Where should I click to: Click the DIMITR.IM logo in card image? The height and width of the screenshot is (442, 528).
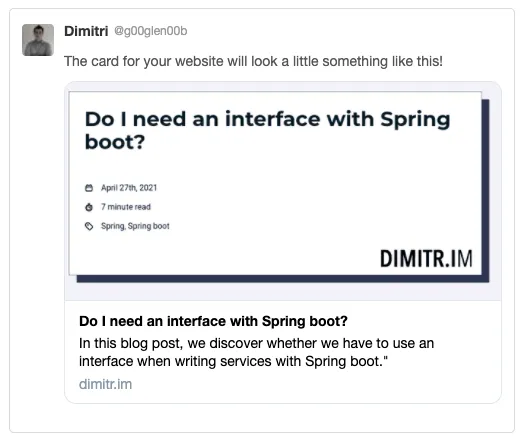click(x=426, y=259)
